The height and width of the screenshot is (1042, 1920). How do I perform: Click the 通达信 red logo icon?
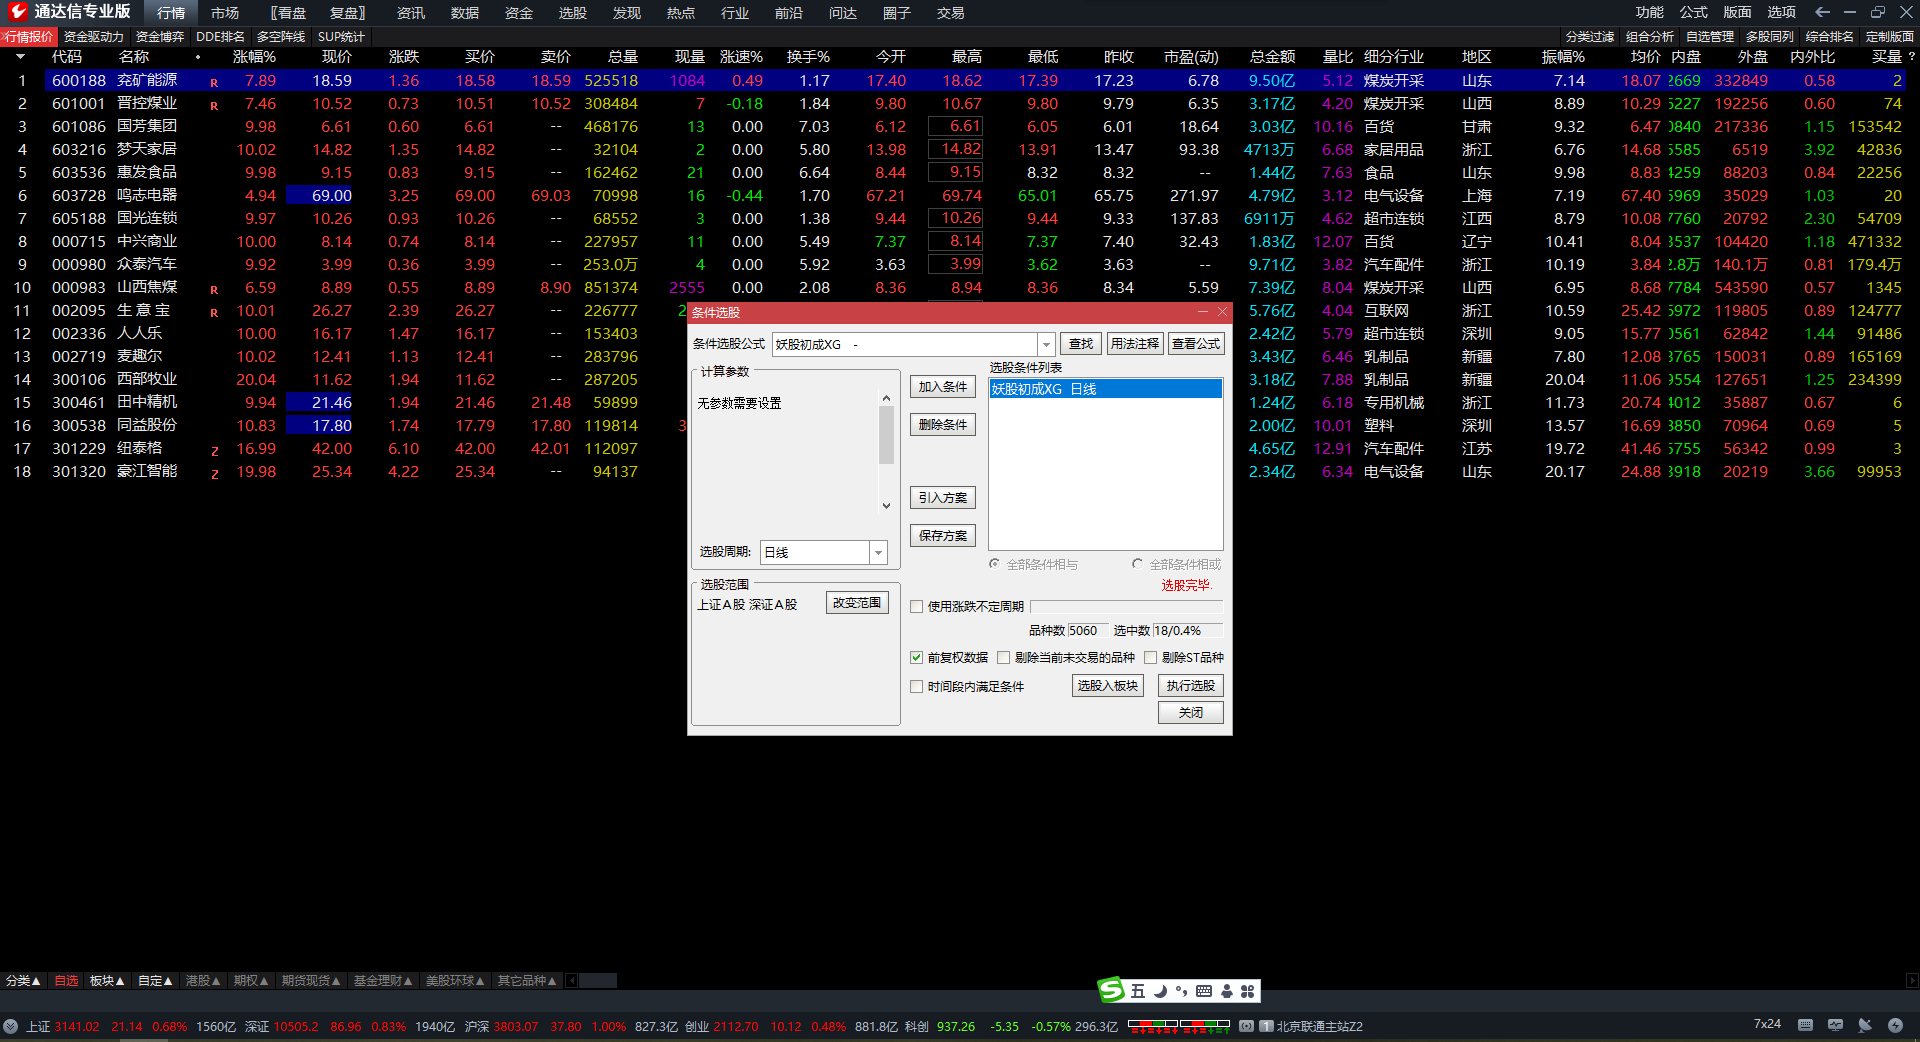pyautogui.click(x=17, y=12)
